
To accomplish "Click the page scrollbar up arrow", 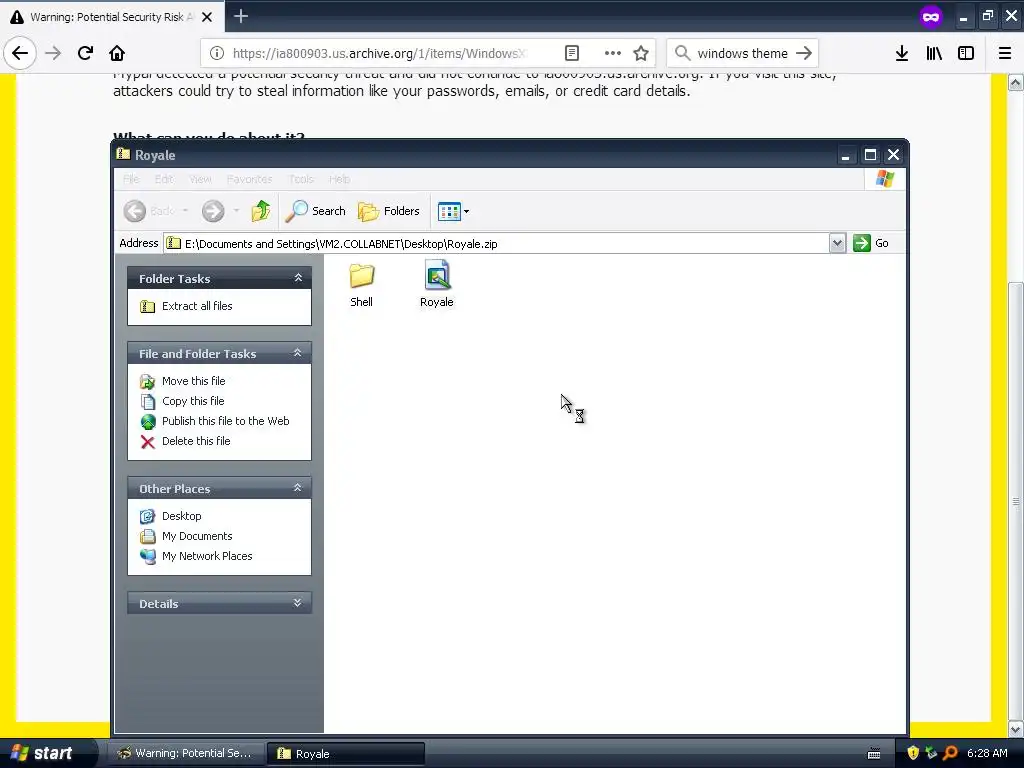I will [x=1015, y=83].
